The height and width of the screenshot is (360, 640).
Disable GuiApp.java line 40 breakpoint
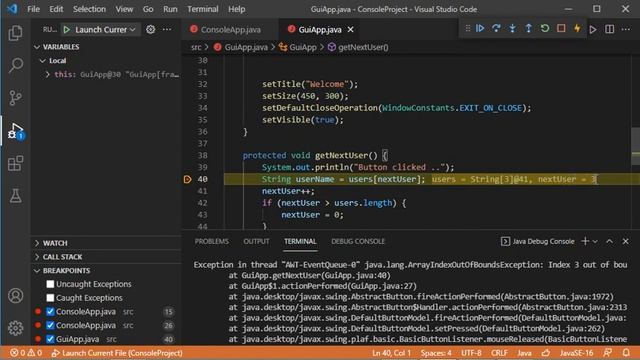click(x=50, y=339)
